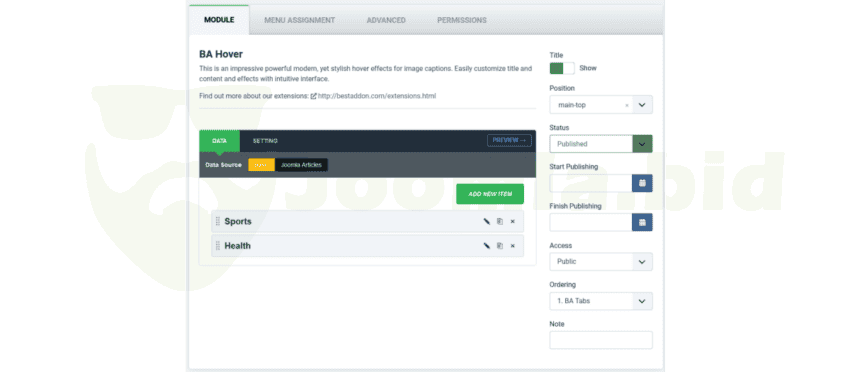
Task: Clear the main-top position selection
Action: [627, 105]
